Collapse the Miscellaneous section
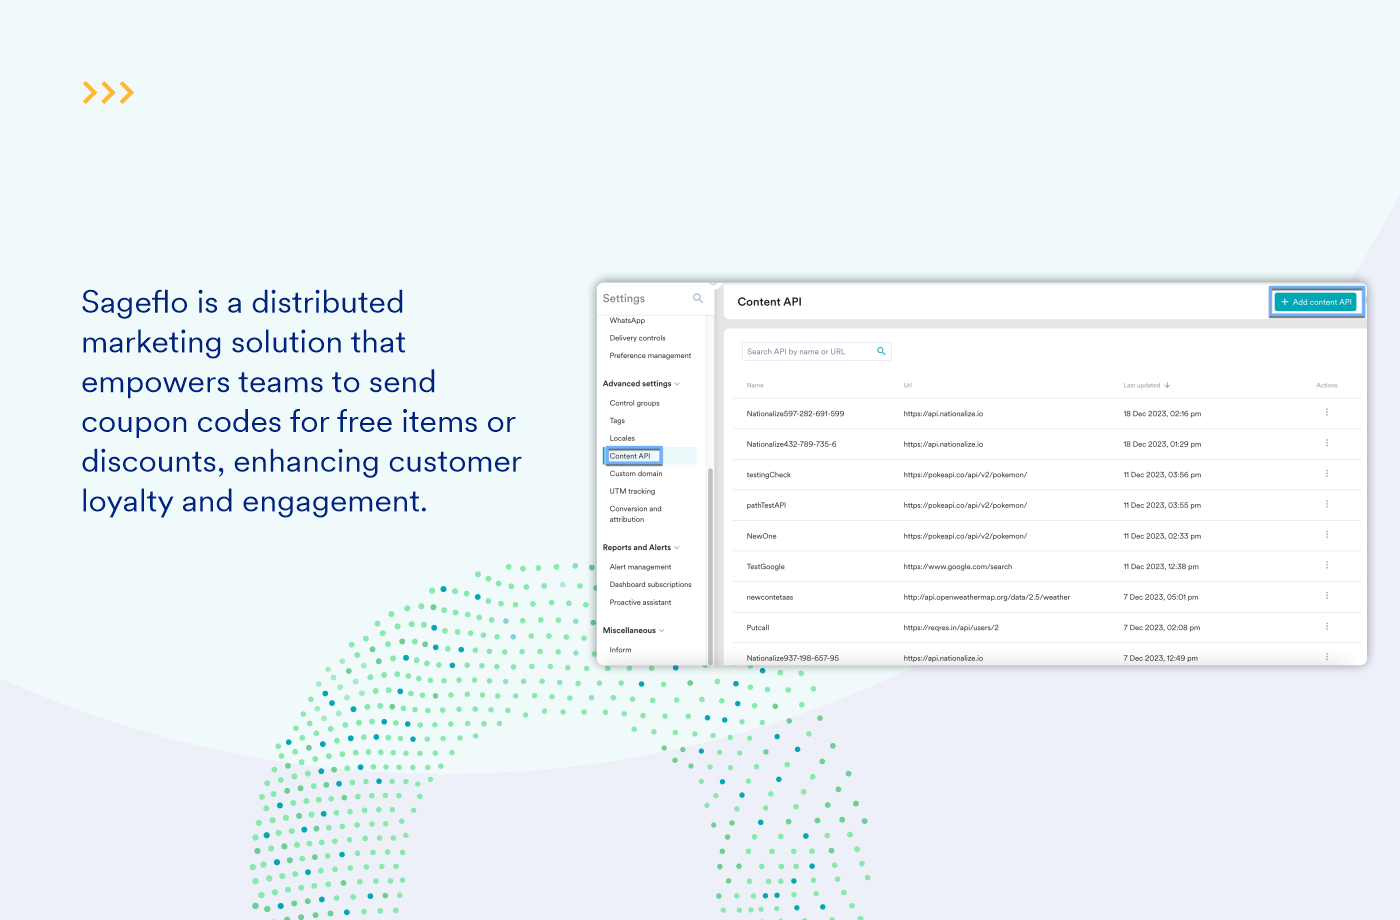The height and width of the screenshot is (920, 1400). (662, 631)
